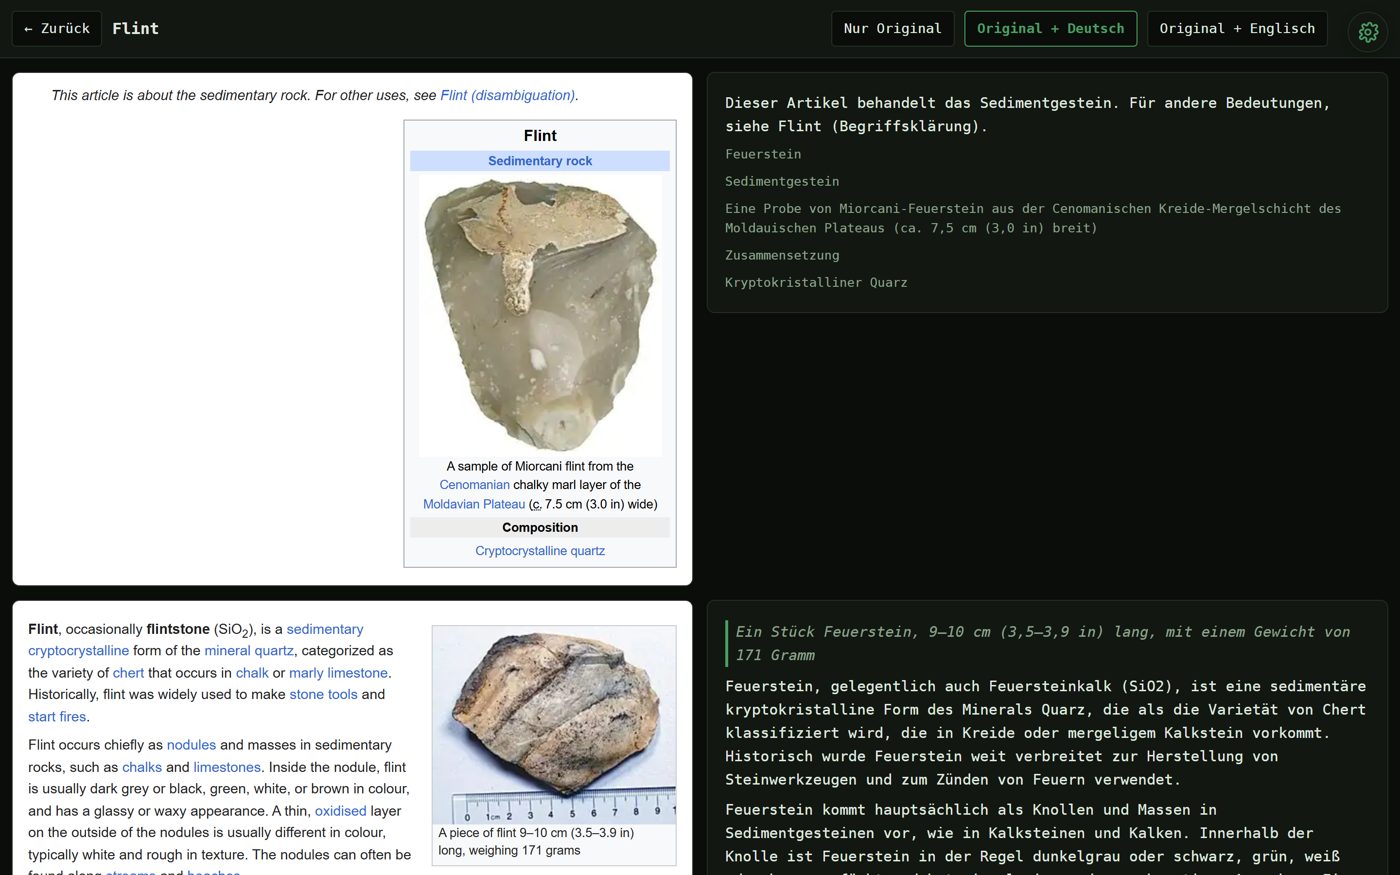Open the nodules link
1400x875 pixels.
(x=191, y=745)
